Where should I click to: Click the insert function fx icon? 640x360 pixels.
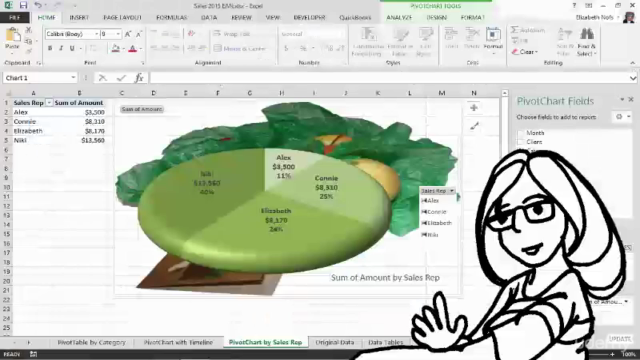(139, 78)
